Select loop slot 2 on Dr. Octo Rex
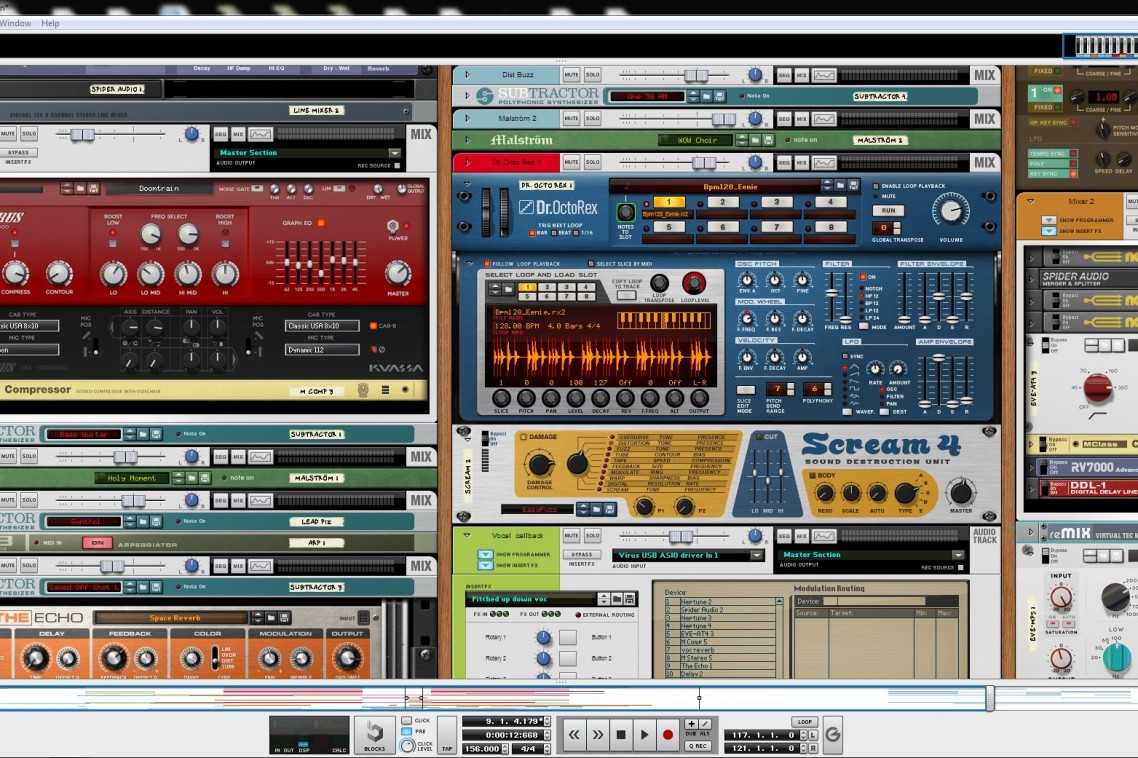1138x758 pixels. click(x=722, y=202)
